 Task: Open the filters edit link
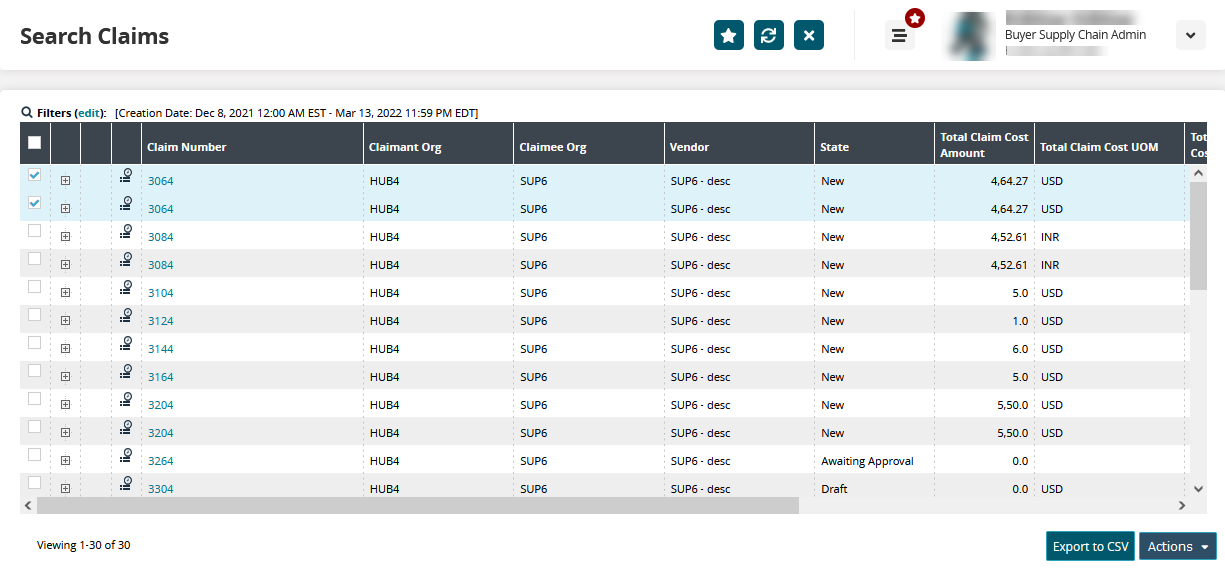pos(90,113)
